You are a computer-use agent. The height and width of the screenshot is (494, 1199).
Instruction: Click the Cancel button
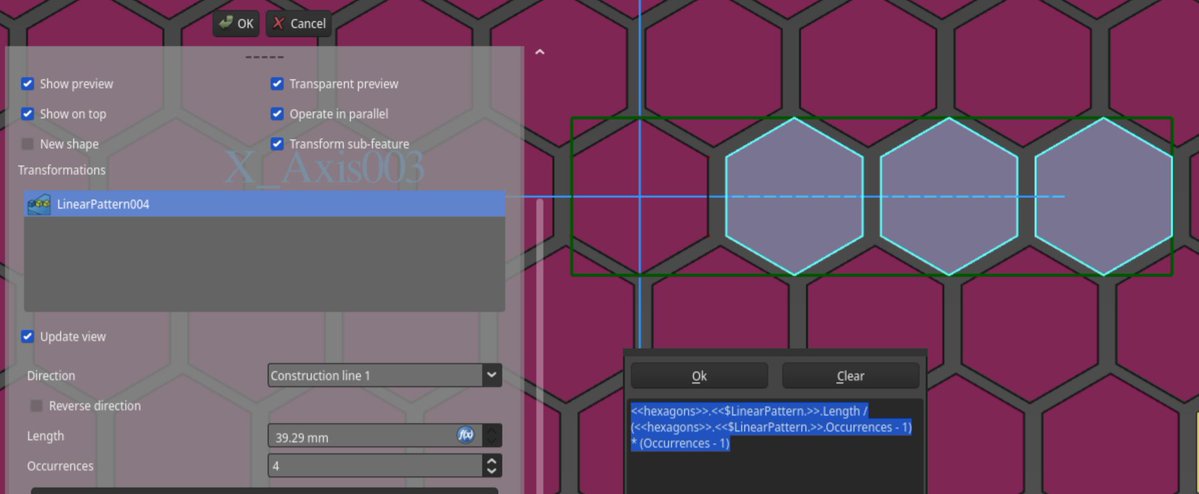299,24
